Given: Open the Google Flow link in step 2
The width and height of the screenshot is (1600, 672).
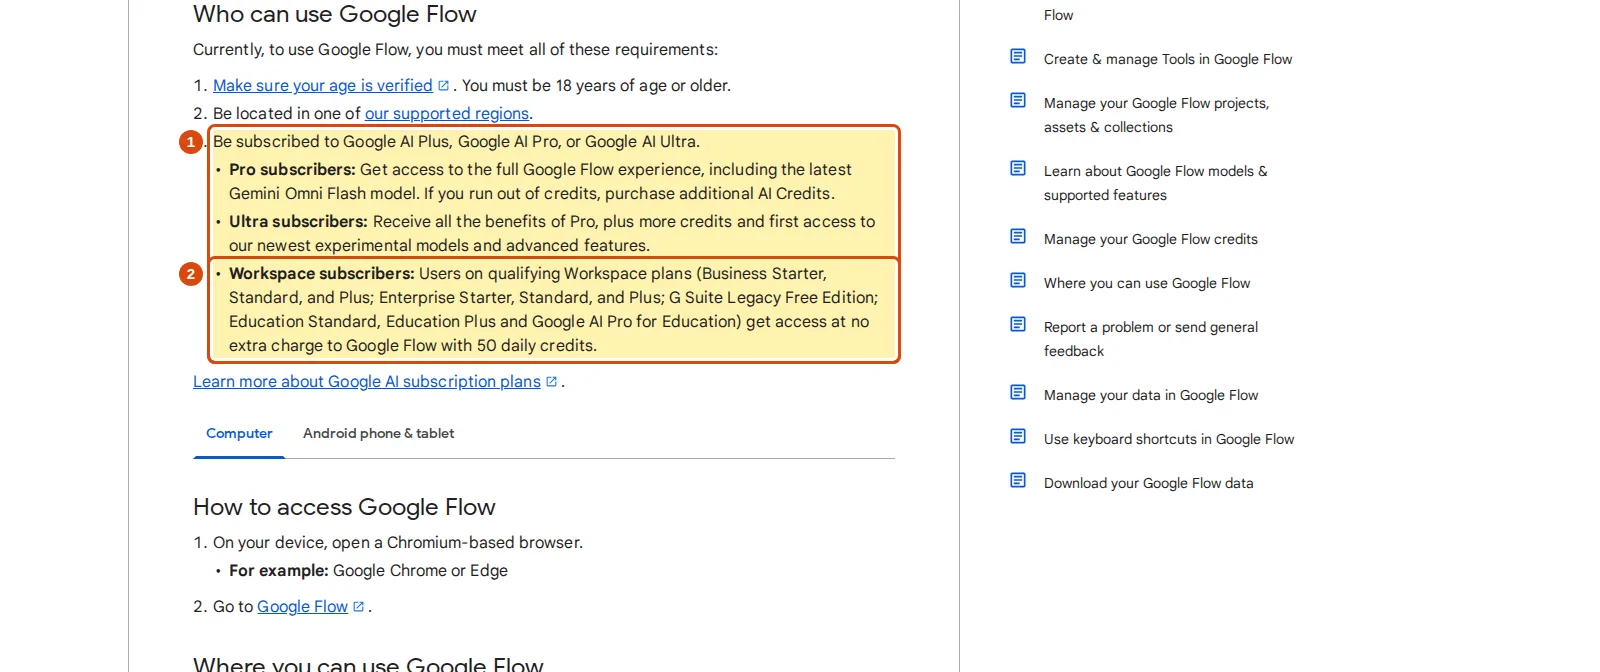Looking at the screenshot, I should click(302, 607).
